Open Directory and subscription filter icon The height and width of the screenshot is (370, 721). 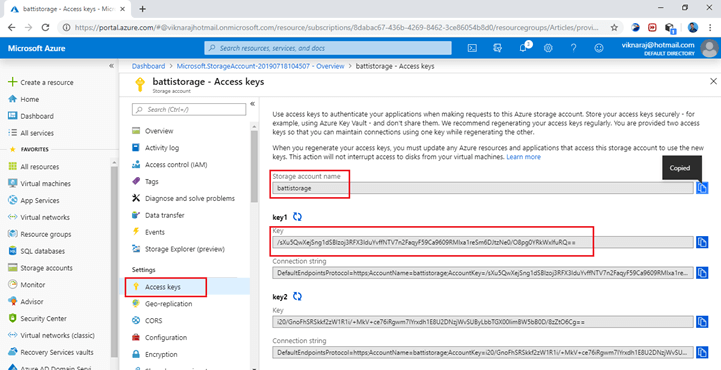[x=497, y=48]
